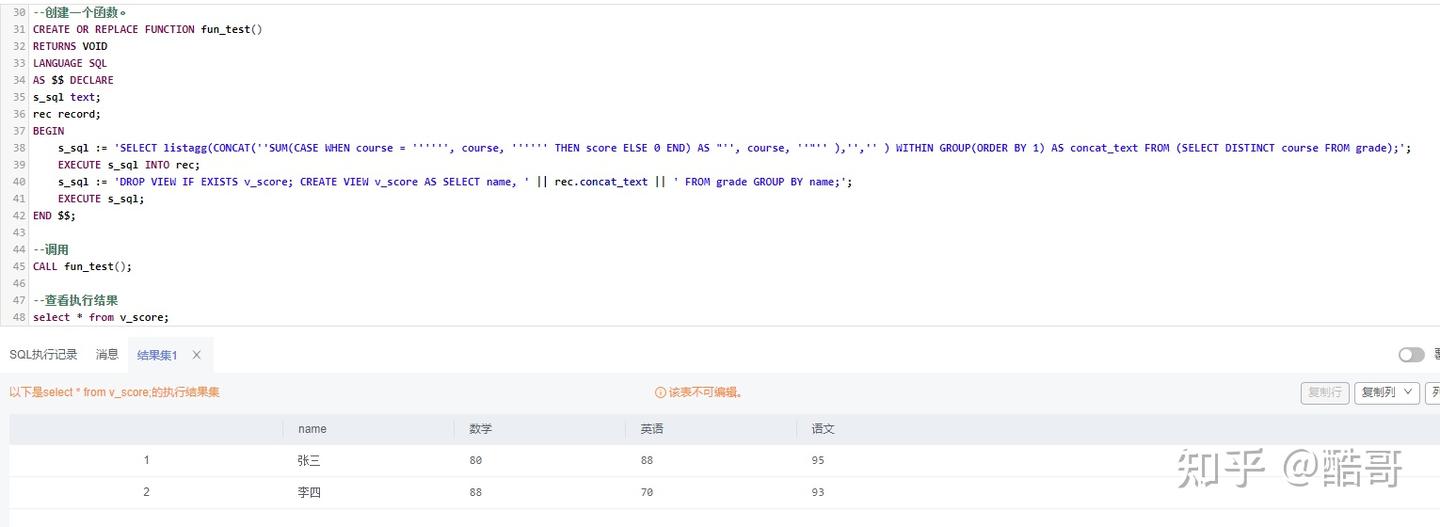Click row number 1 in results
The image size is (1440, 527).
point(146,460)
